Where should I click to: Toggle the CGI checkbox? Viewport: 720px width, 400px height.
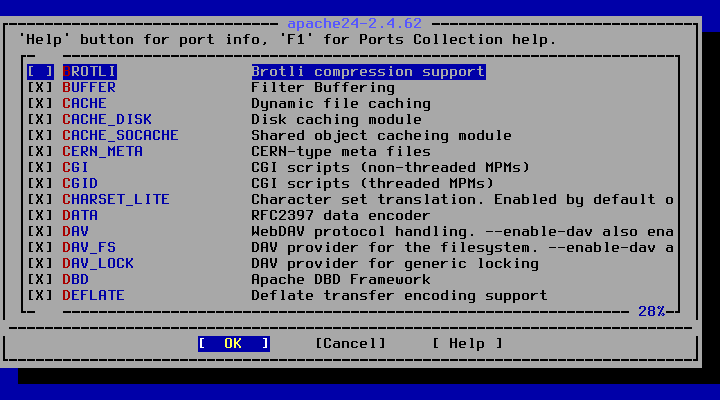[x=40, y=168]
